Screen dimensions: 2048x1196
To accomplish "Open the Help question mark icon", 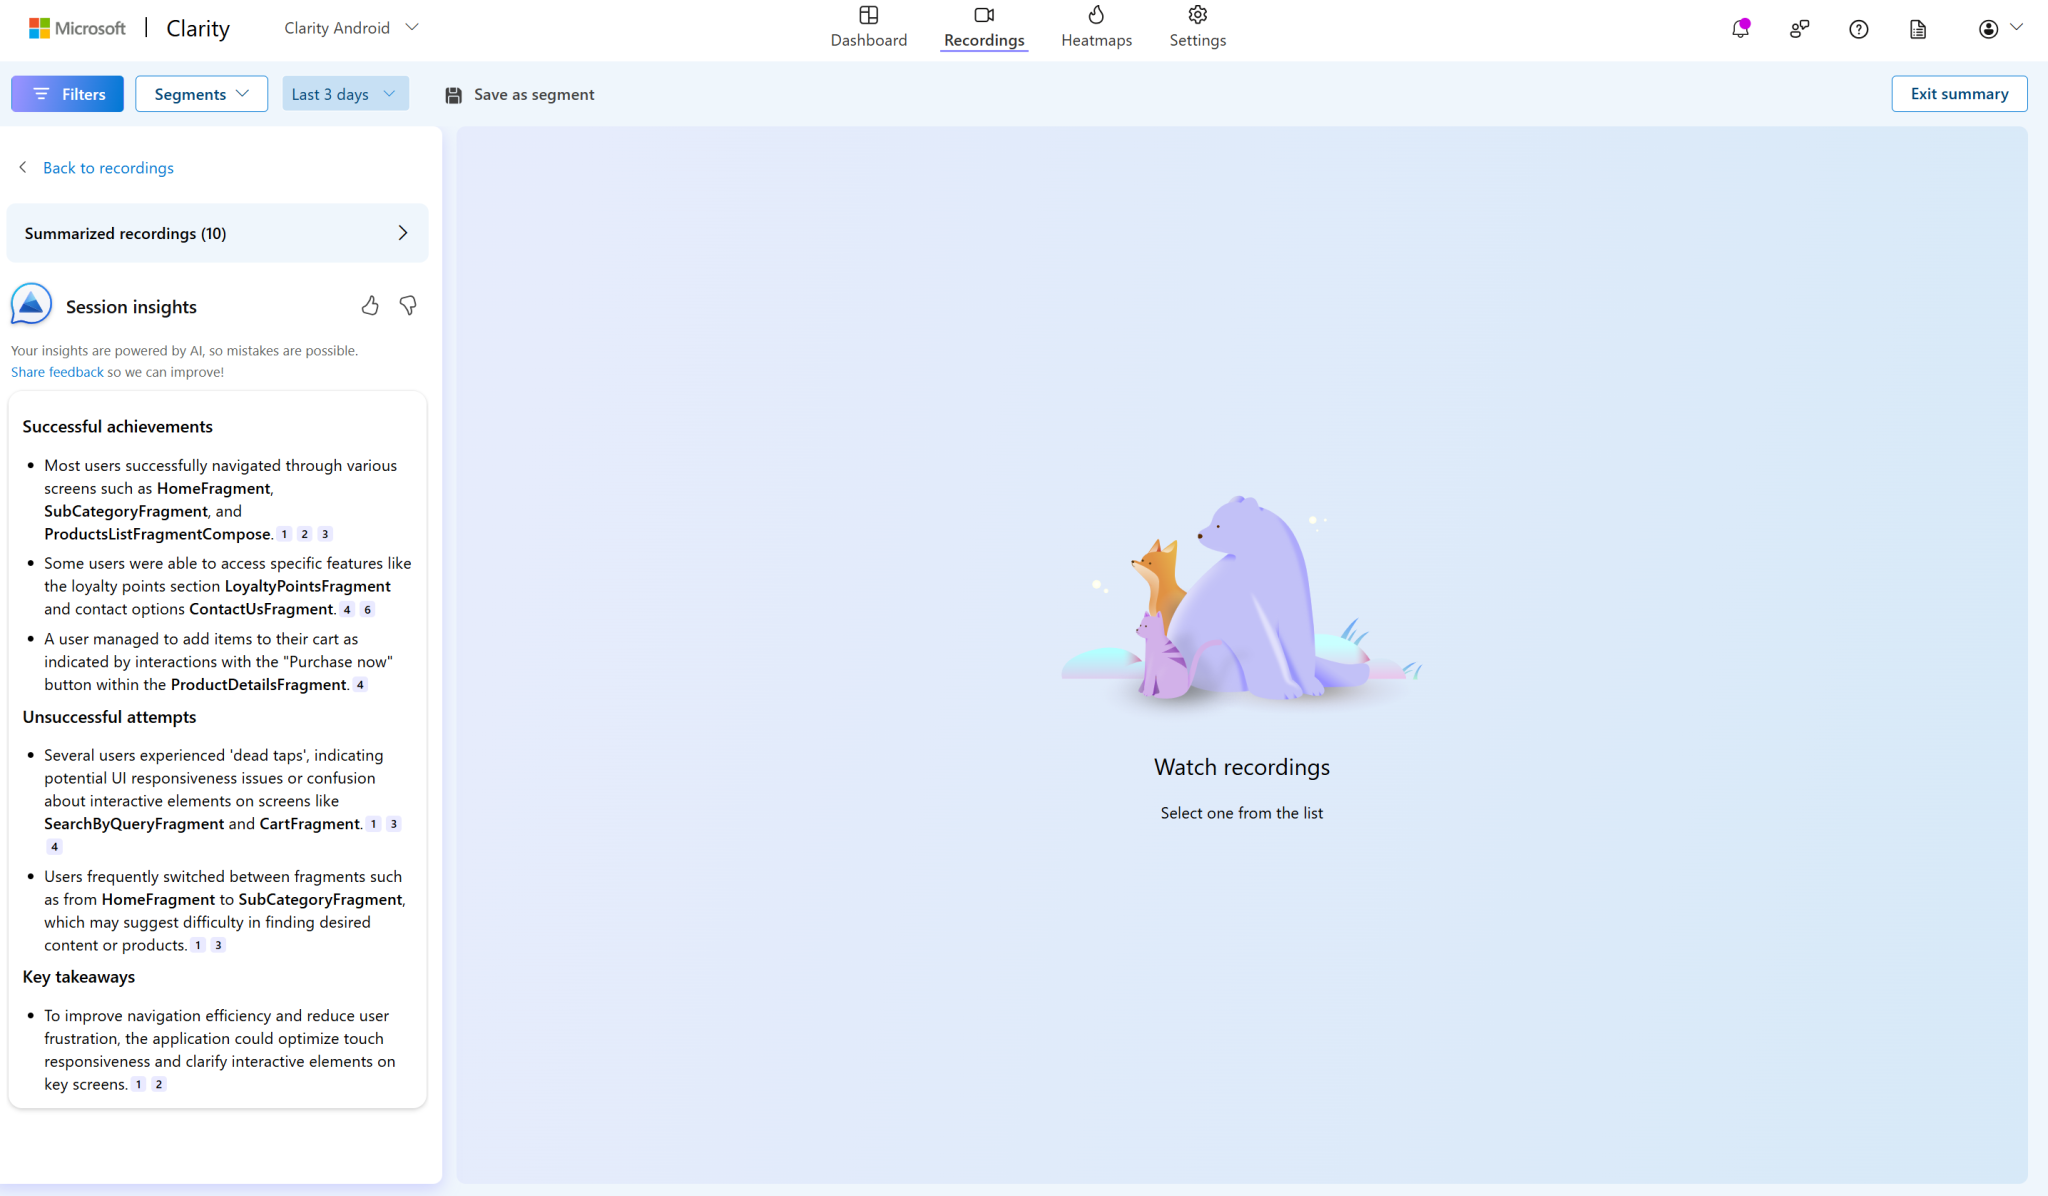I will click(1858, 28).
